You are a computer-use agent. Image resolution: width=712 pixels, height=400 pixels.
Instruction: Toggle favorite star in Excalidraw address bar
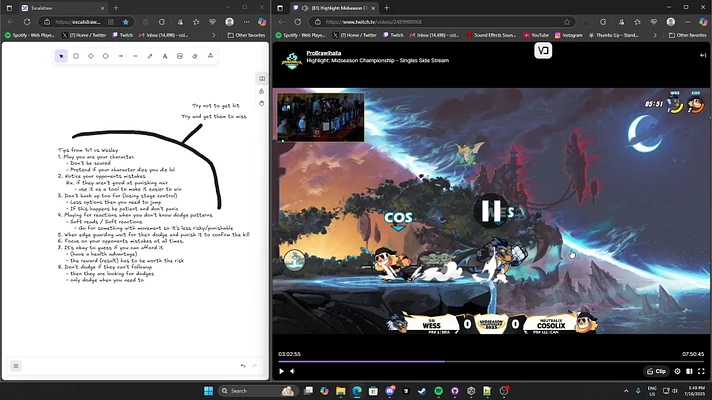pyautogui.click(x=126, y=22)
